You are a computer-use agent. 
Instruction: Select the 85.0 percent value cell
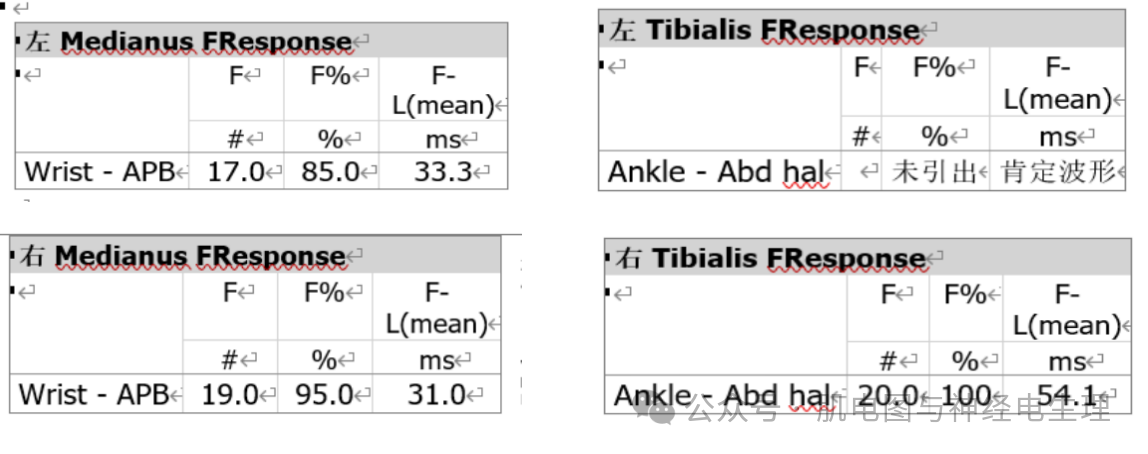(330, 172)
